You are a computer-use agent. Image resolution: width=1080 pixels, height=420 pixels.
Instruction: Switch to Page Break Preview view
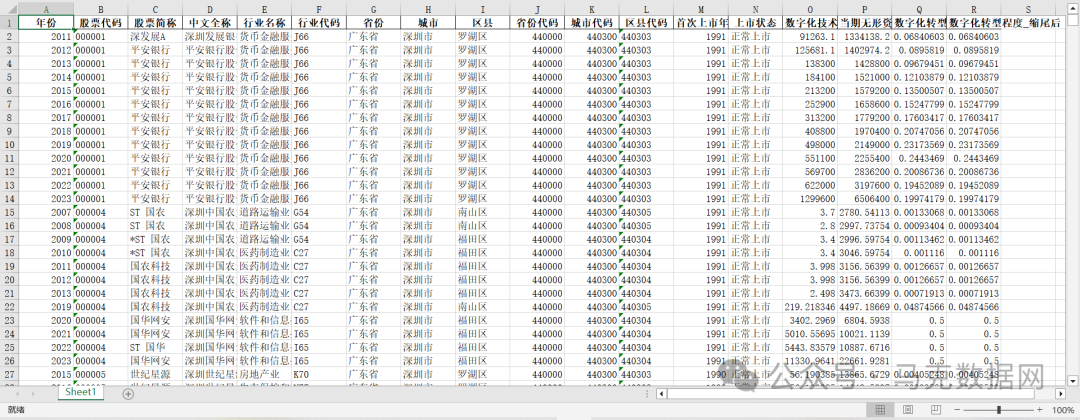click(936, 410)
